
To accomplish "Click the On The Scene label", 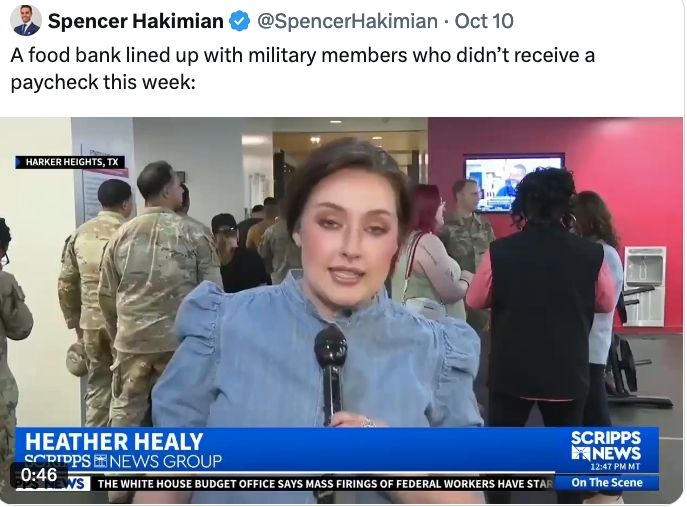I will coord(607,482).
